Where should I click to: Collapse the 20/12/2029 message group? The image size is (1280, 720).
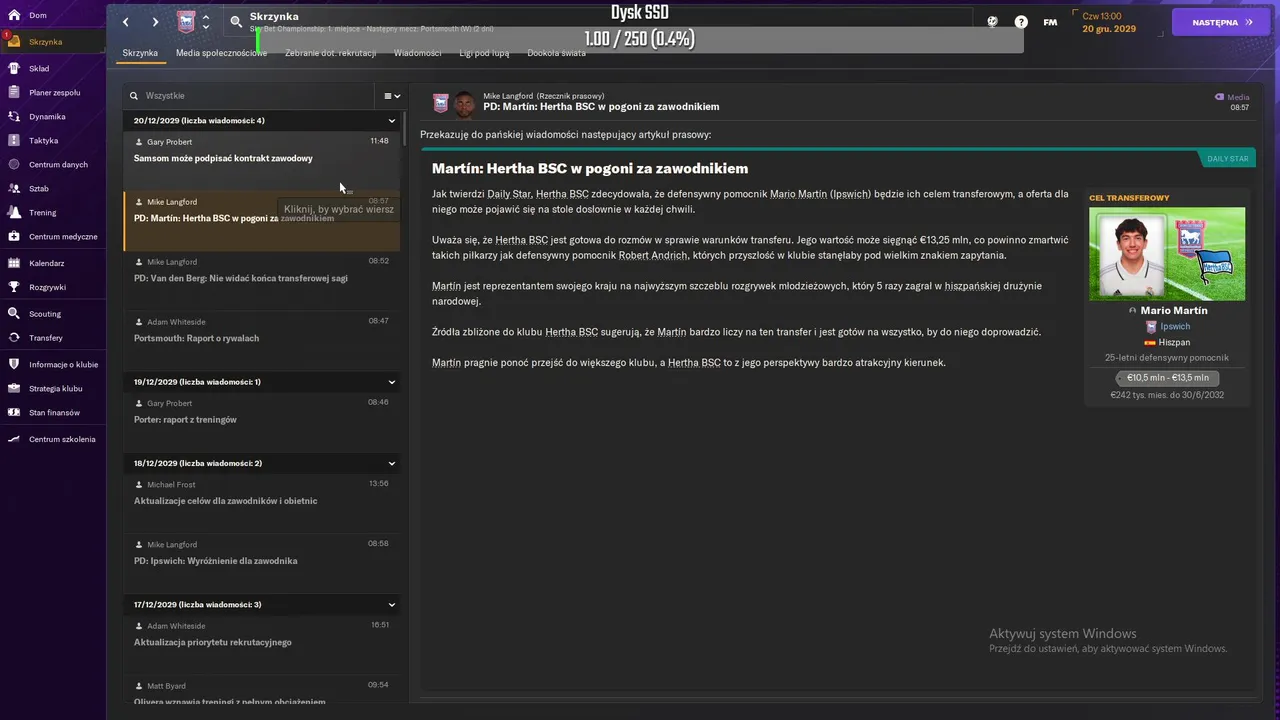(x=392, y=121)
